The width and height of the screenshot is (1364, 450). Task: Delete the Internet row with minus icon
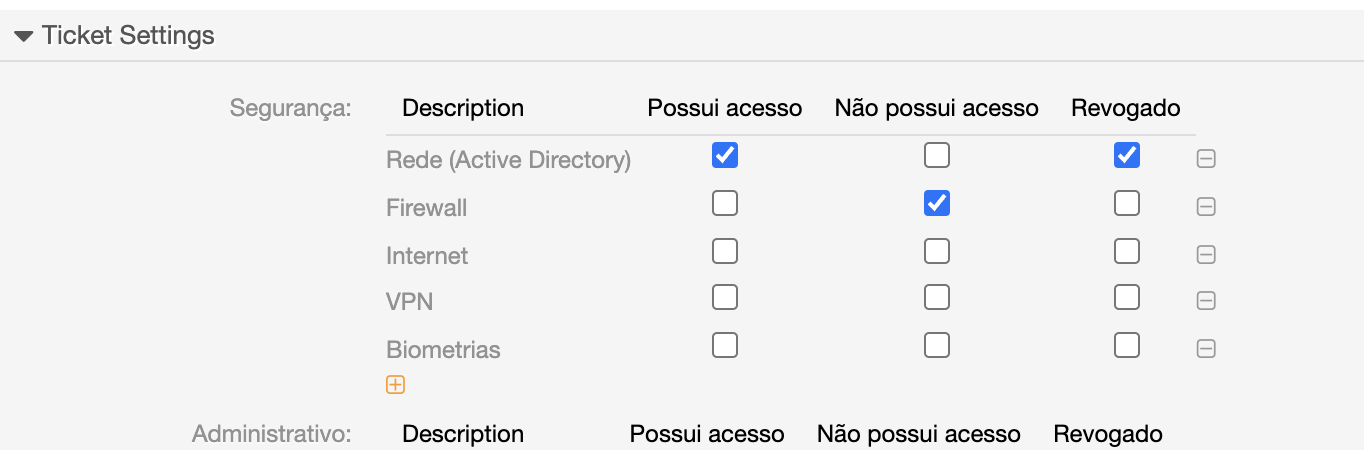tap(1206, 254)
